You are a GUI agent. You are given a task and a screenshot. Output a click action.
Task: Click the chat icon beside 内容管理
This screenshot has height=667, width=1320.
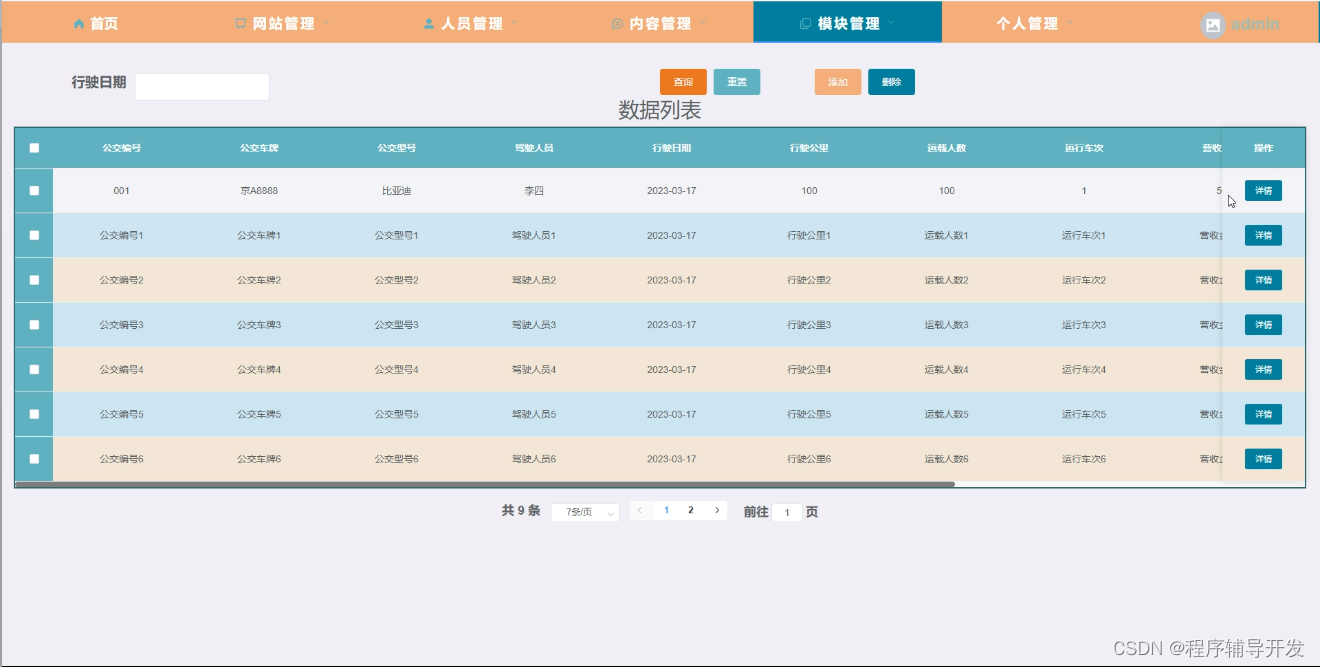(617, 23)
